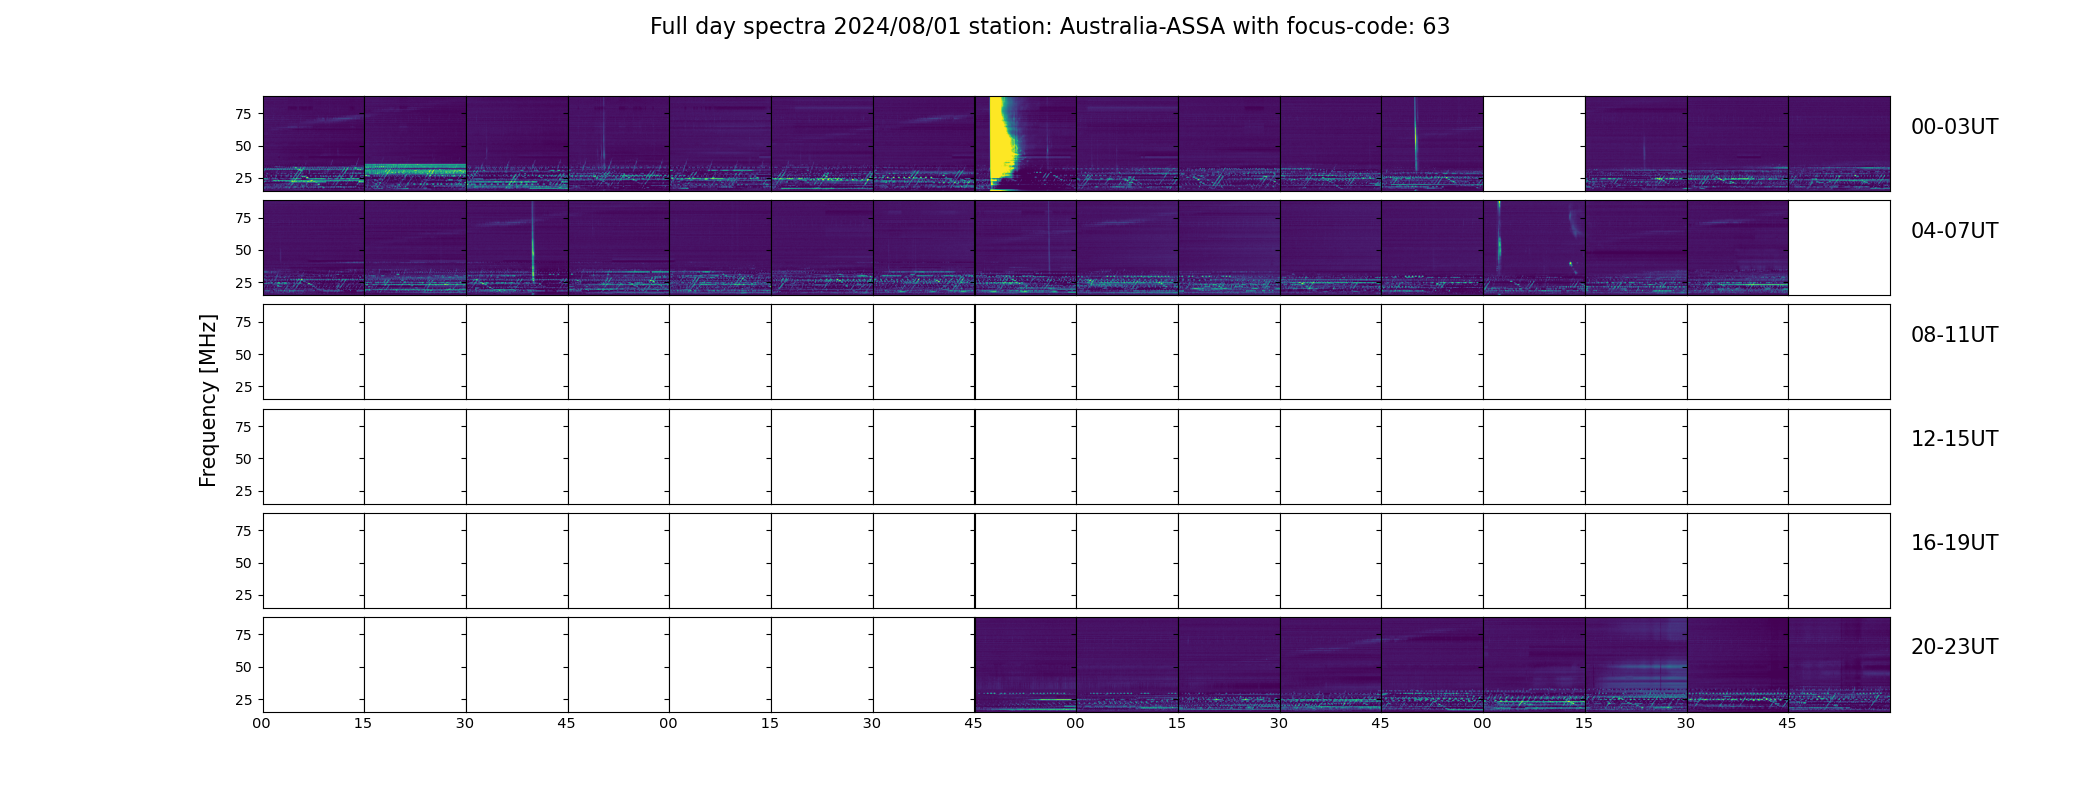Click the first empty panel in 08-11UT row
This screenshot has width=2100, height=800.
[x=314, y=352]
